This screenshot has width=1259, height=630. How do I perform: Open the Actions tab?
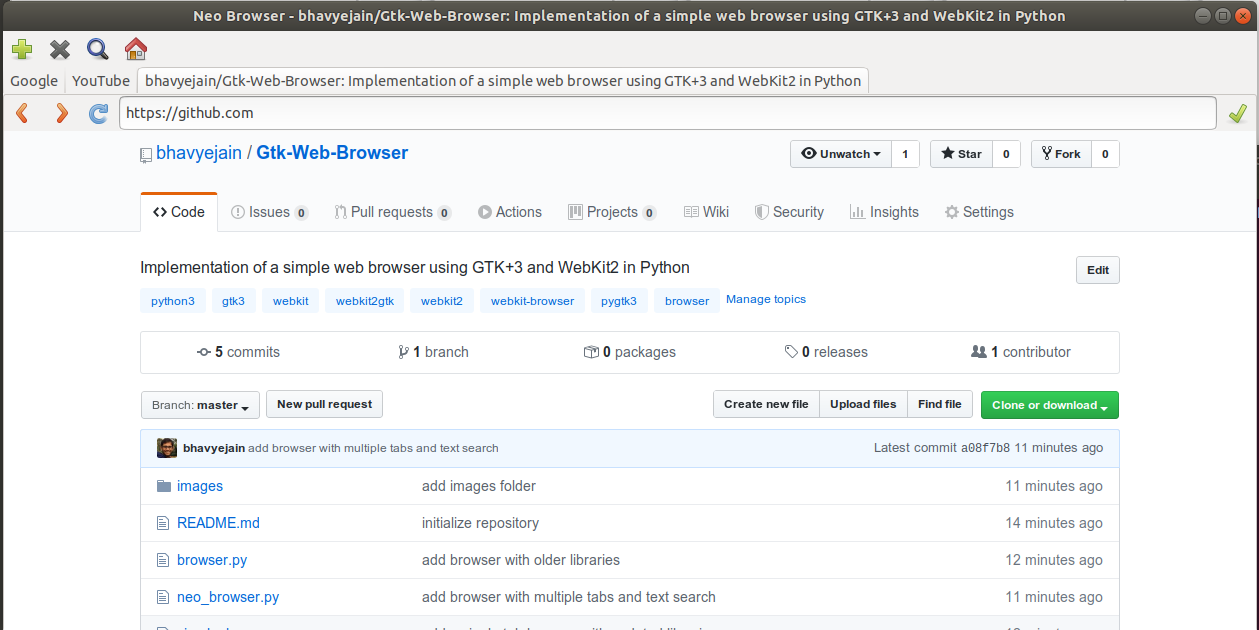pyautogui.click(x=510, y=212)
